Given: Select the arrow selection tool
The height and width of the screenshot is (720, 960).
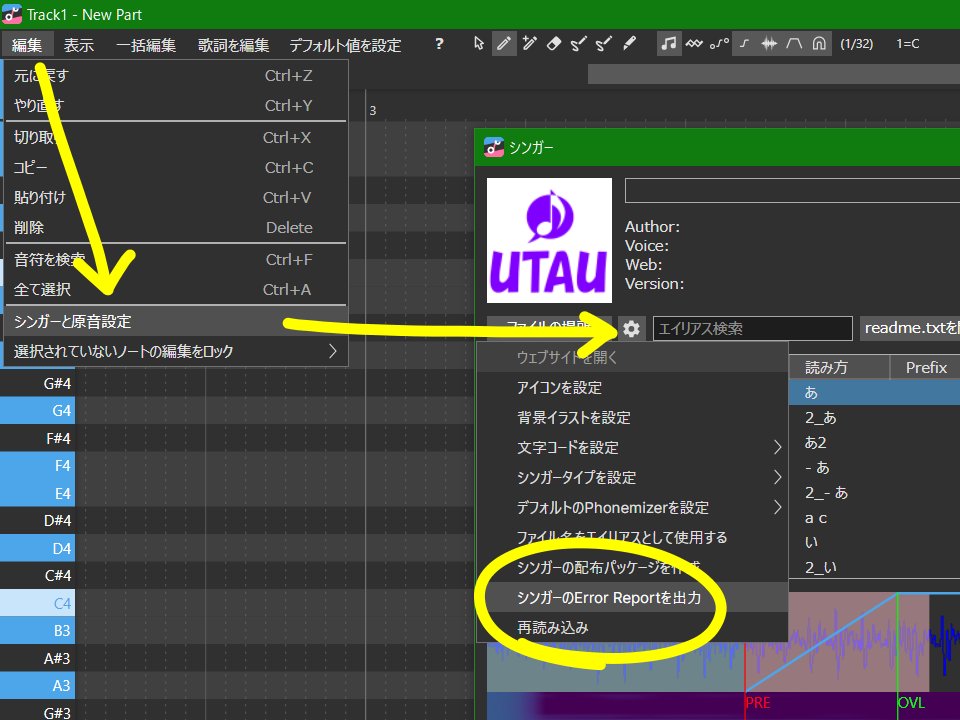Looking at the screenshot, I should click(479, 44).
